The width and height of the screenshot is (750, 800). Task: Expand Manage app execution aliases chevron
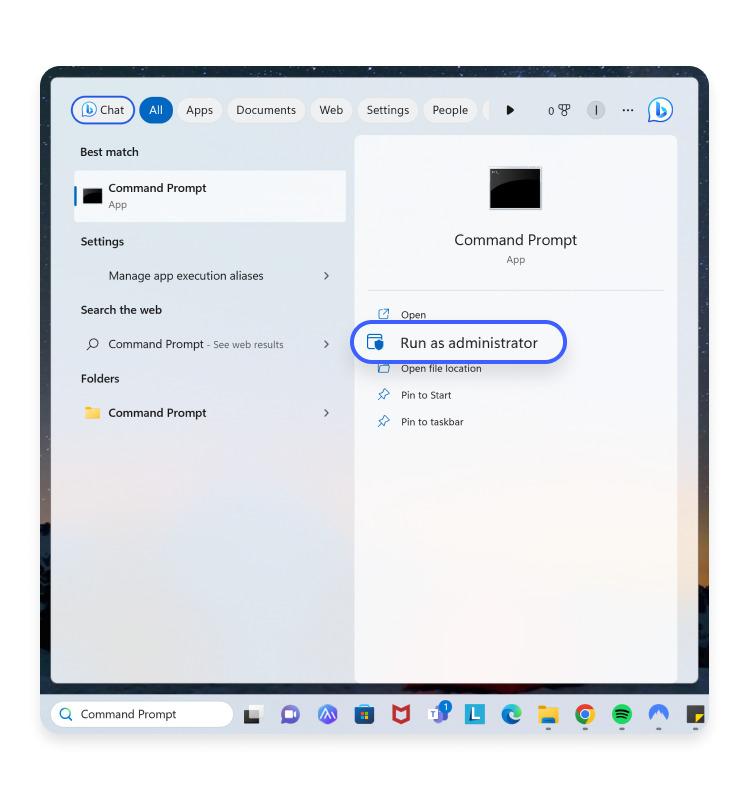tap(327, 276)
